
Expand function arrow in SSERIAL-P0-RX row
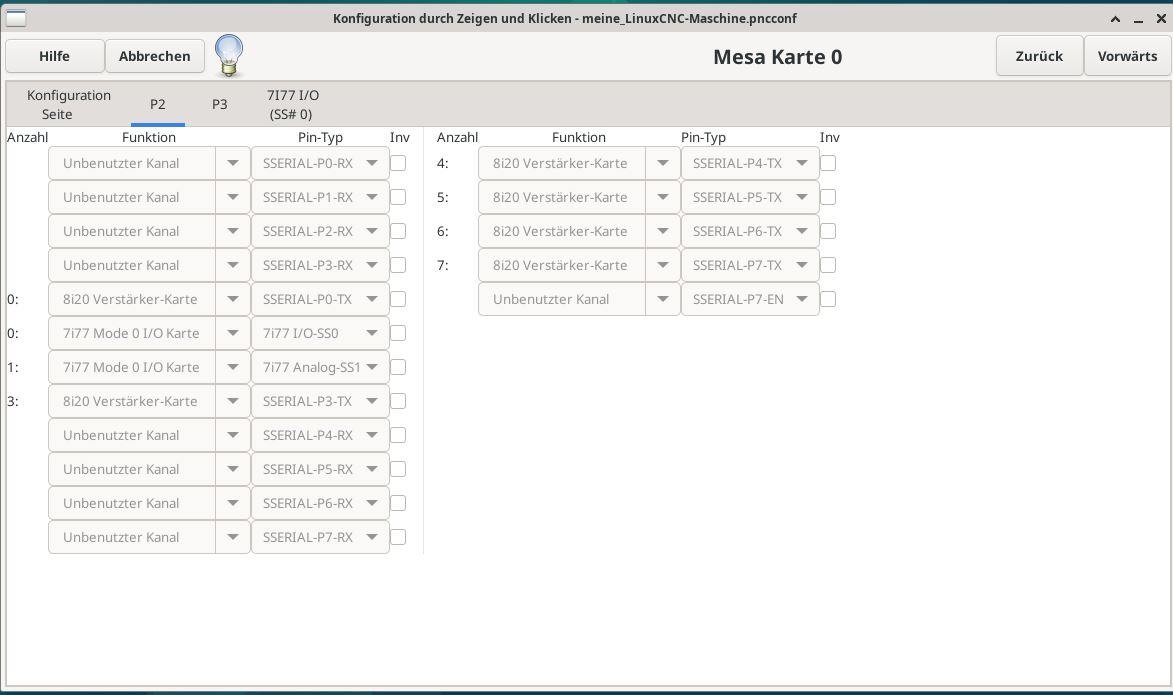pos(233,163)
